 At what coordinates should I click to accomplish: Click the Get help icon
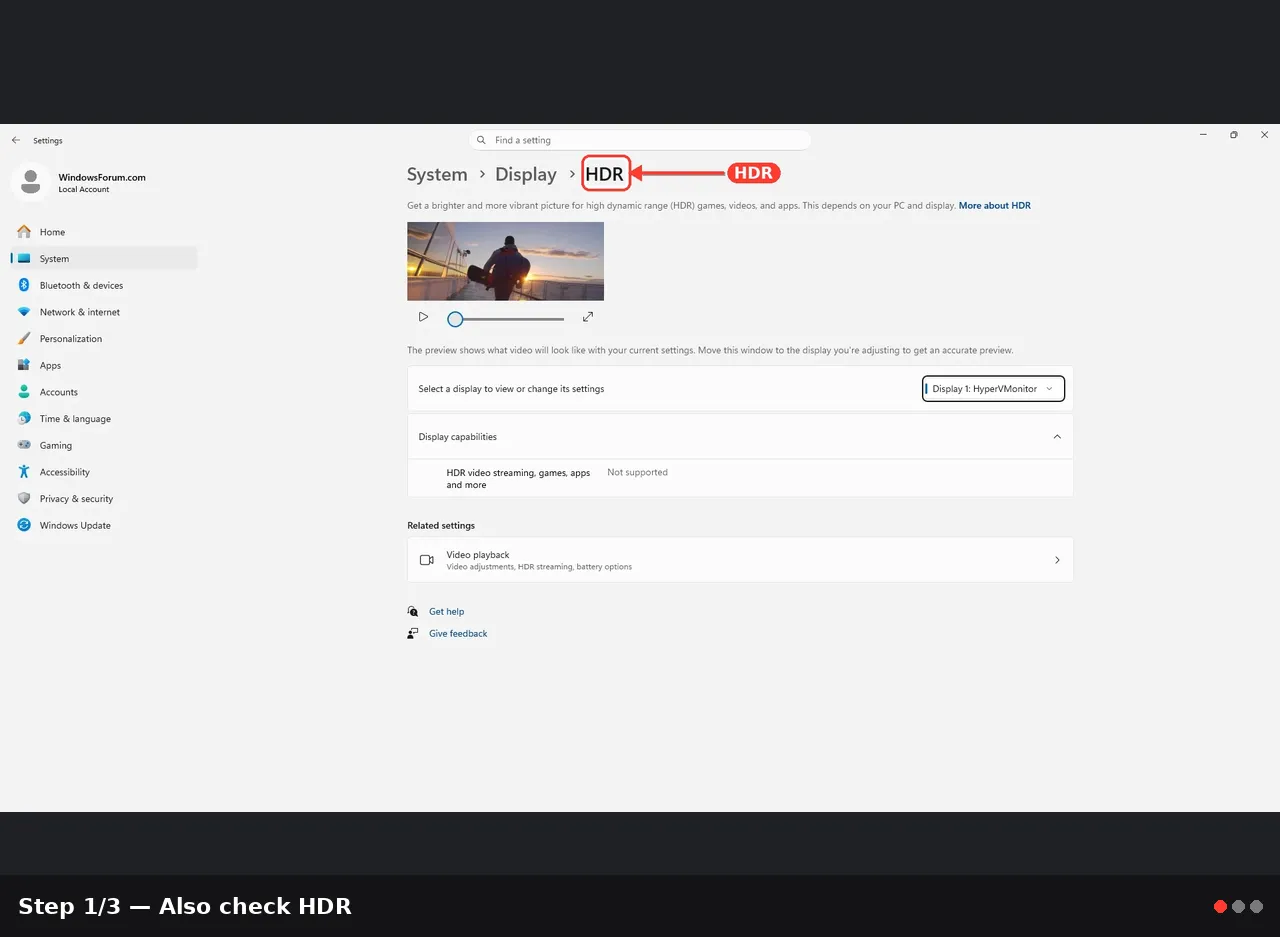pyautogui.click(x=413, y=611)
